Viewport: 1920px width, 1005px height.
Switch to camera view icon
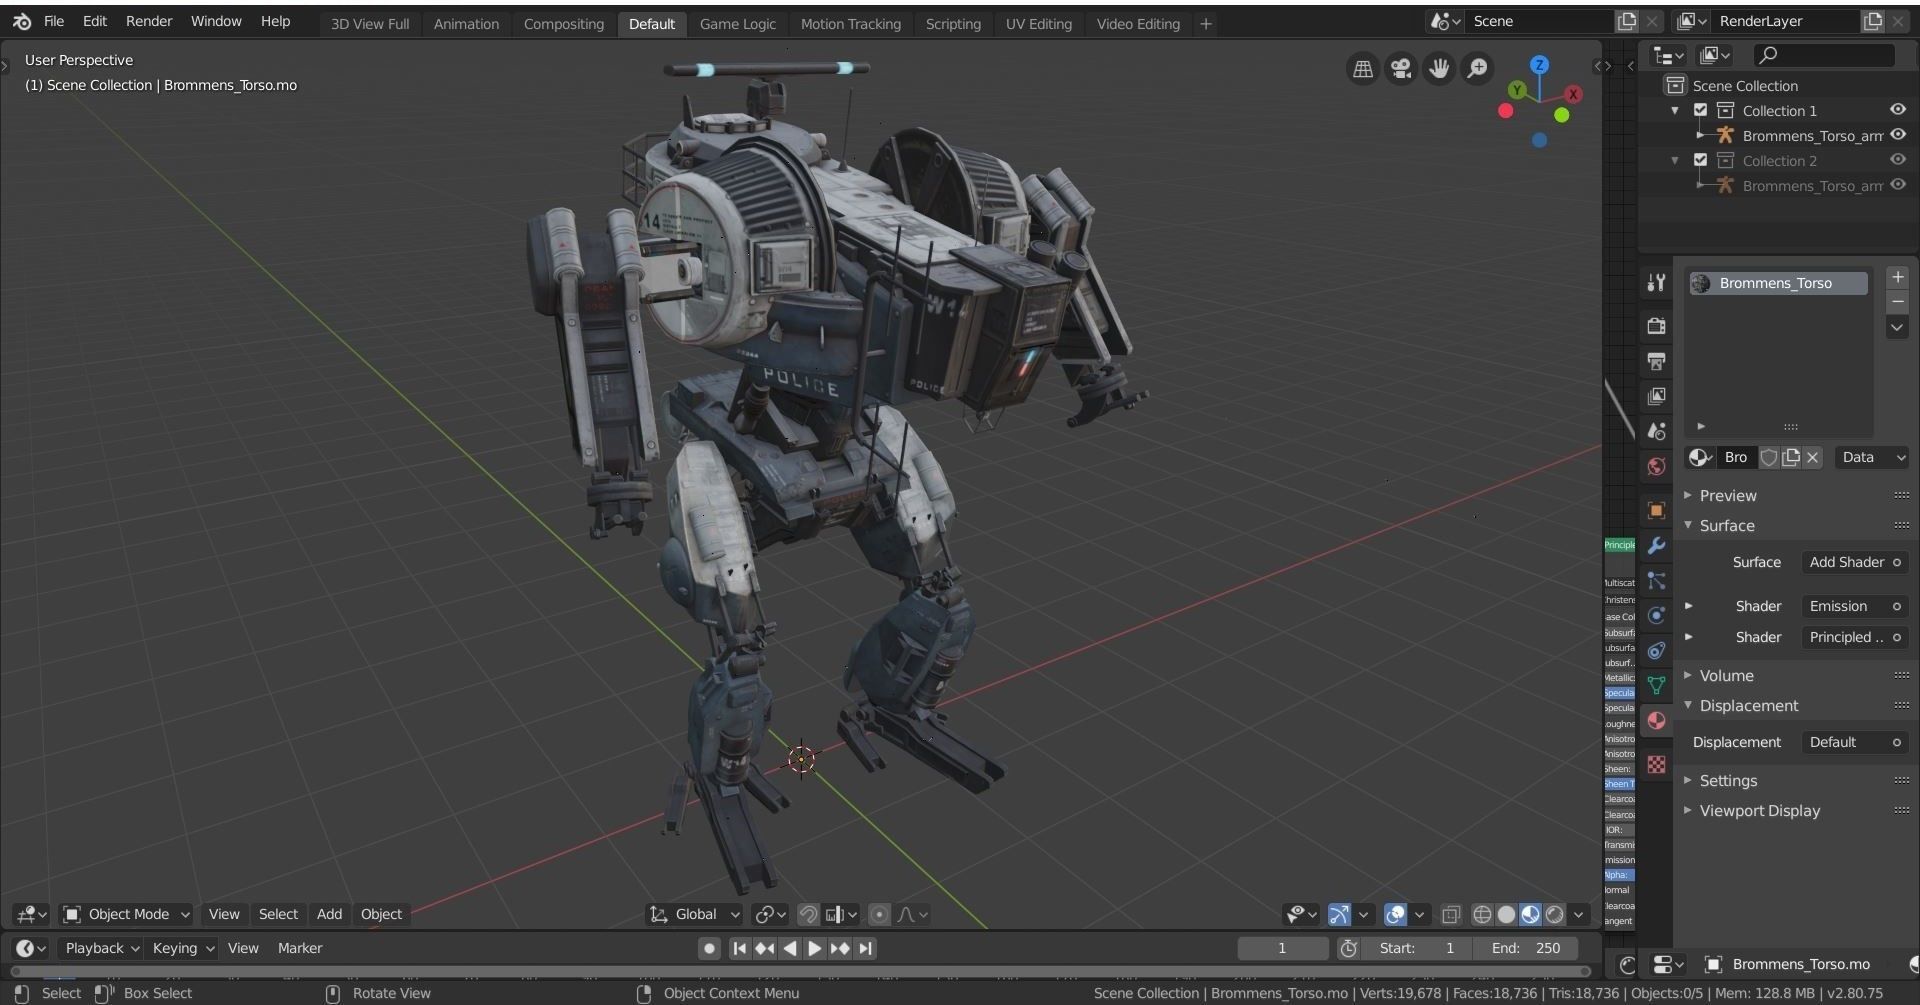click(x=1401, y=68)
